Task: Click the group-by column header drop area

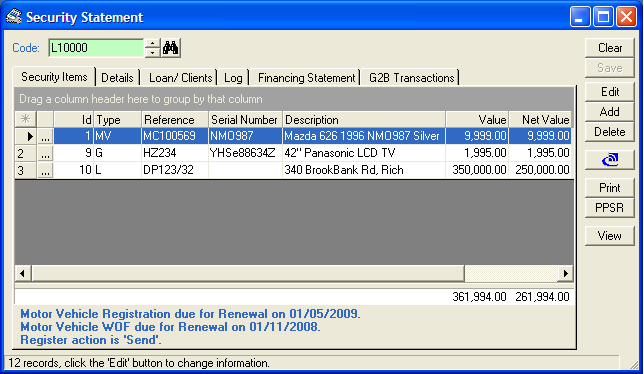Action: pos(294,99)
